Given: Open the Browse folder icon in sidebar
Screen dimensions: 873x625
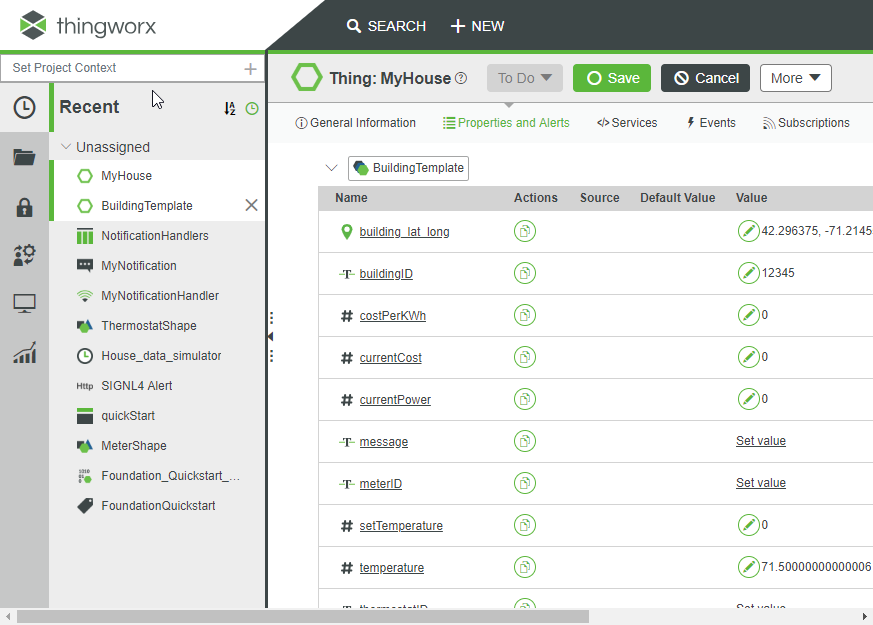Looking at the screenshot, I should [x=24, y=158].
